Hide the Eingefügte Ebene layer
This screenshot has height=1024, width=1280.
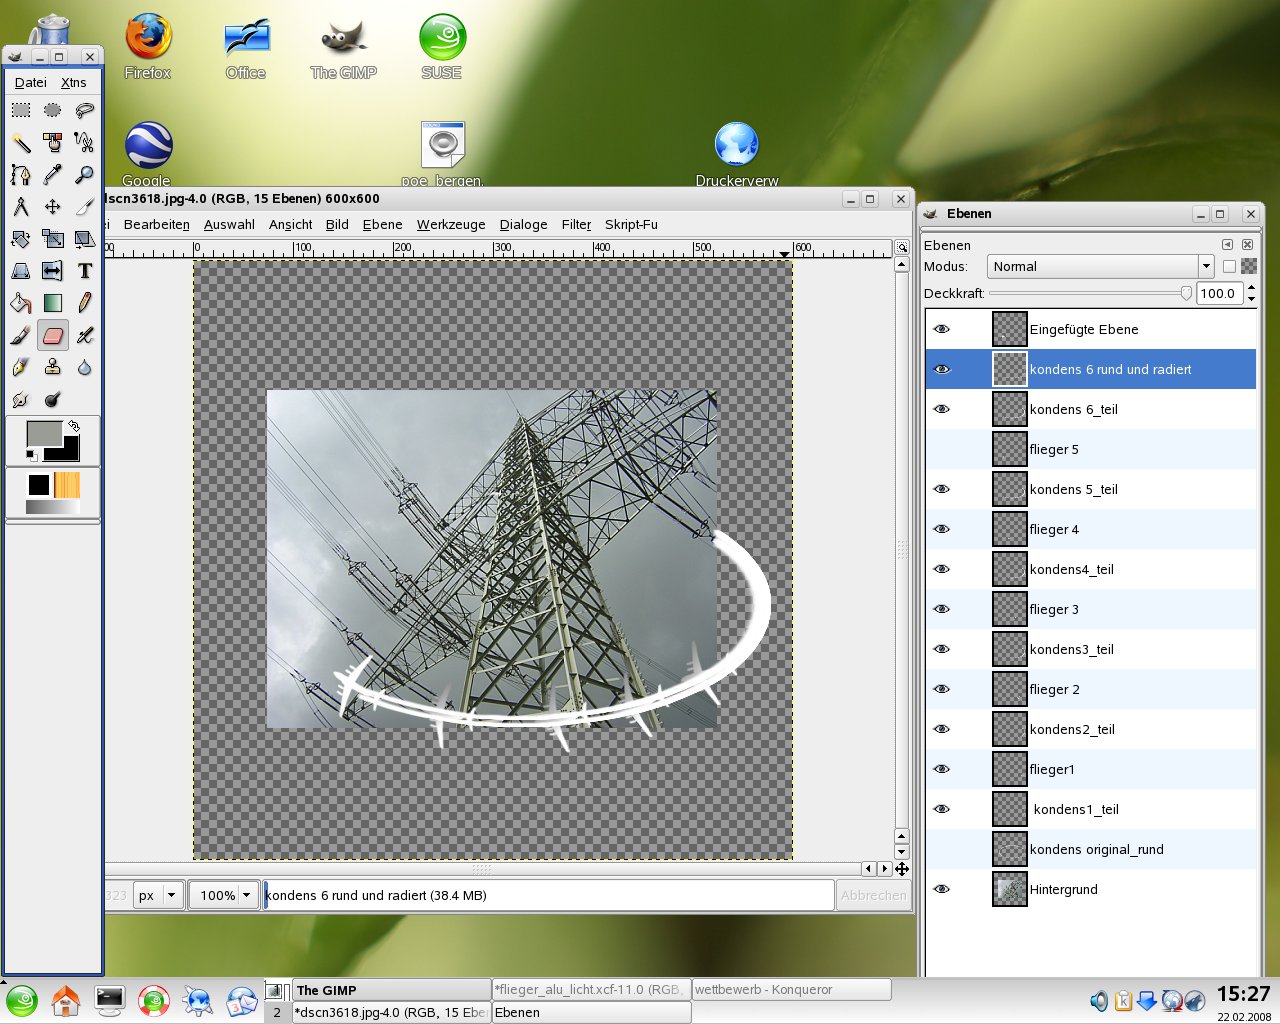pos(941,329)
